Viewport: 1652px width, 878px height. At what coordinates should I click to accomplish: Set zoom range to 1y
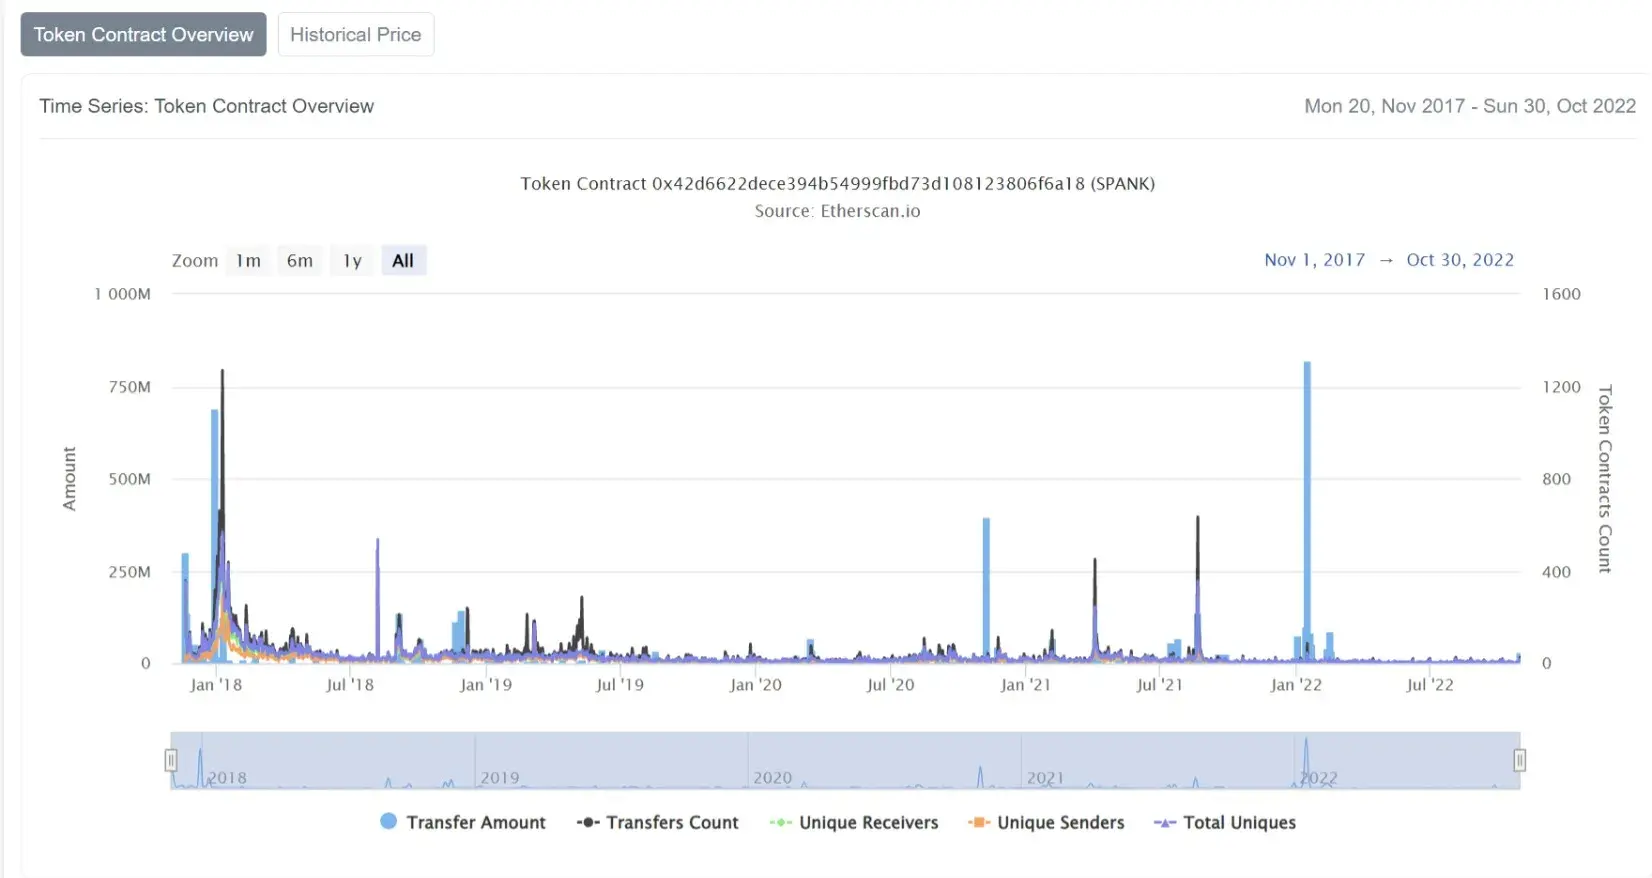click(x=352, y=261)
